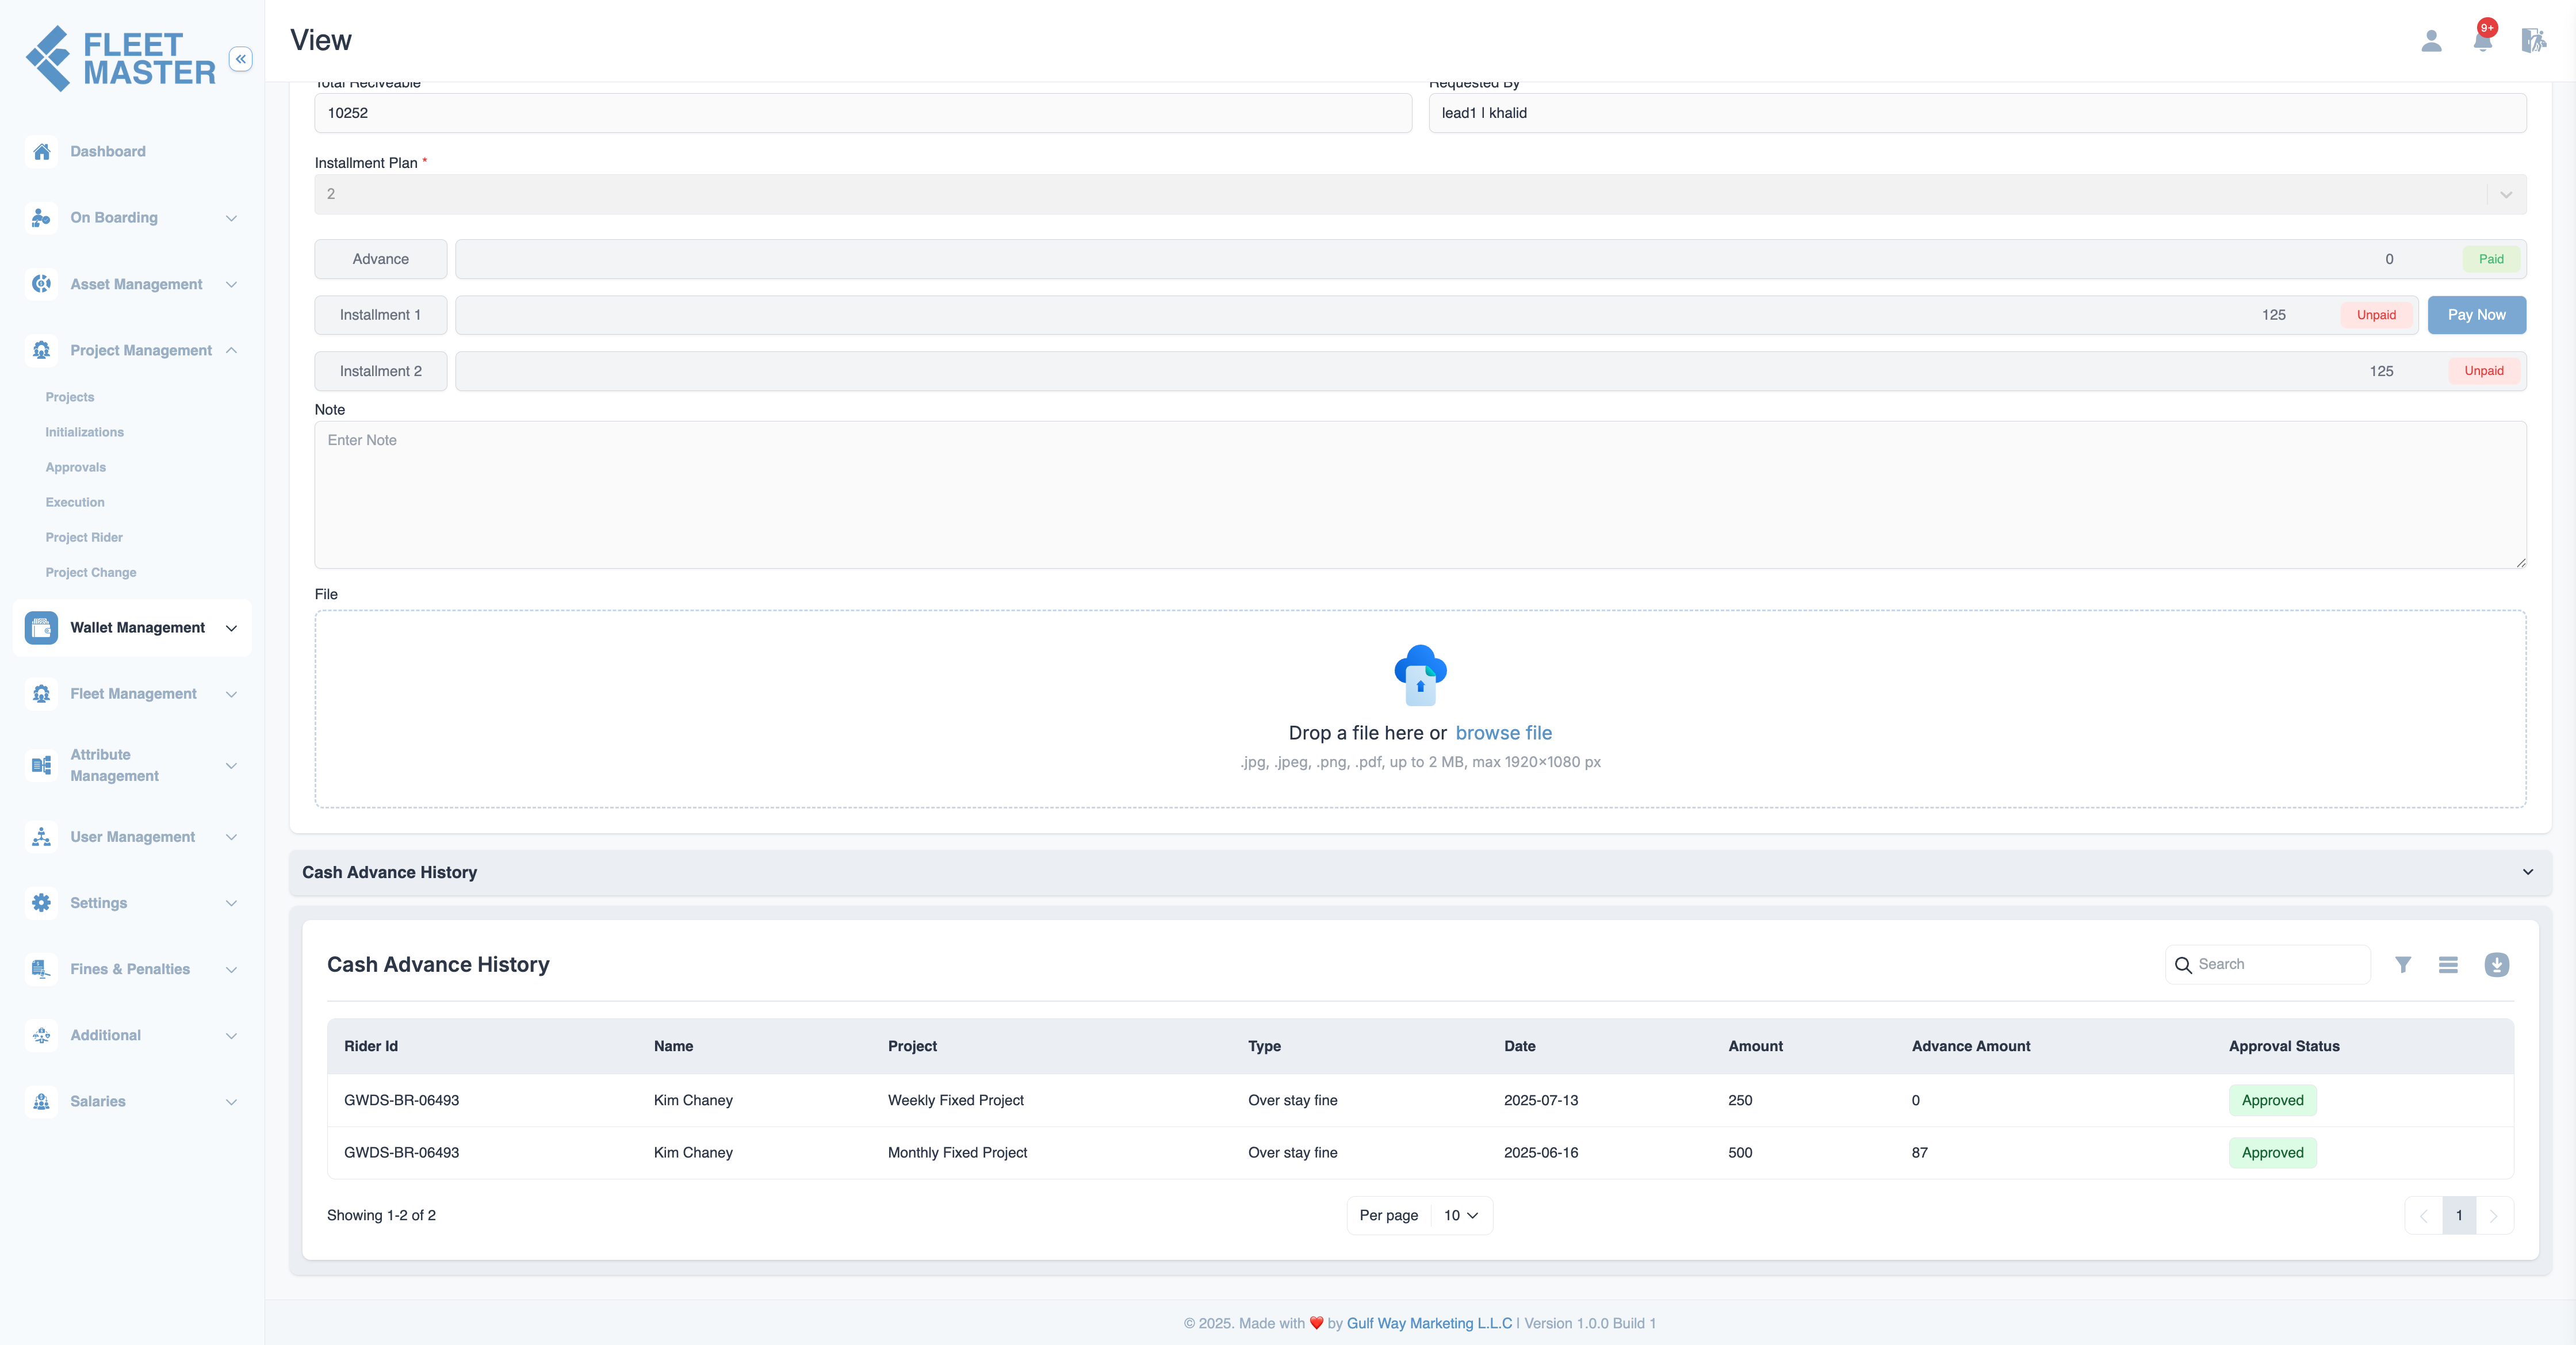The image size is (2576, 1345).
Task: Click Approved badge for Weekly Fixed Project
Action: 2272,1100
